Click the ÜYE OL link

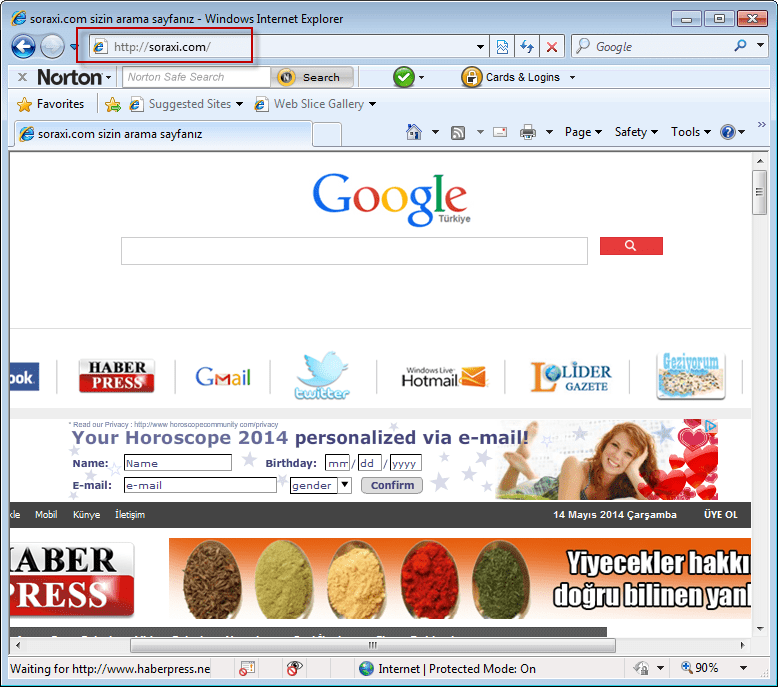(720, 515)
